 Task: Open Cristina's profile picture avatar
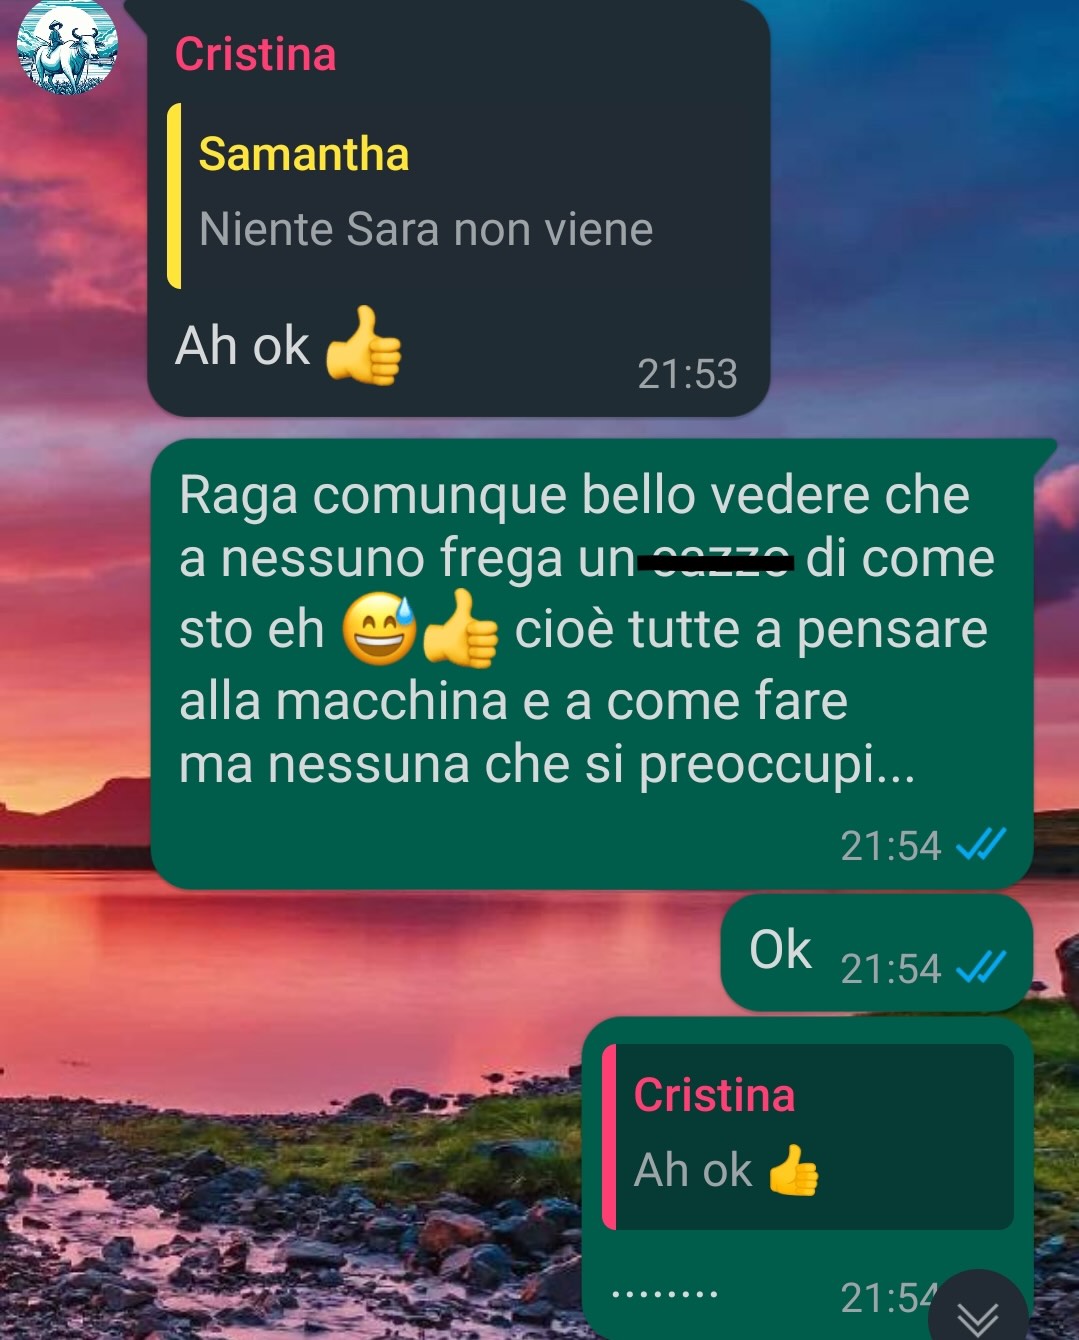tap(67, 46)
